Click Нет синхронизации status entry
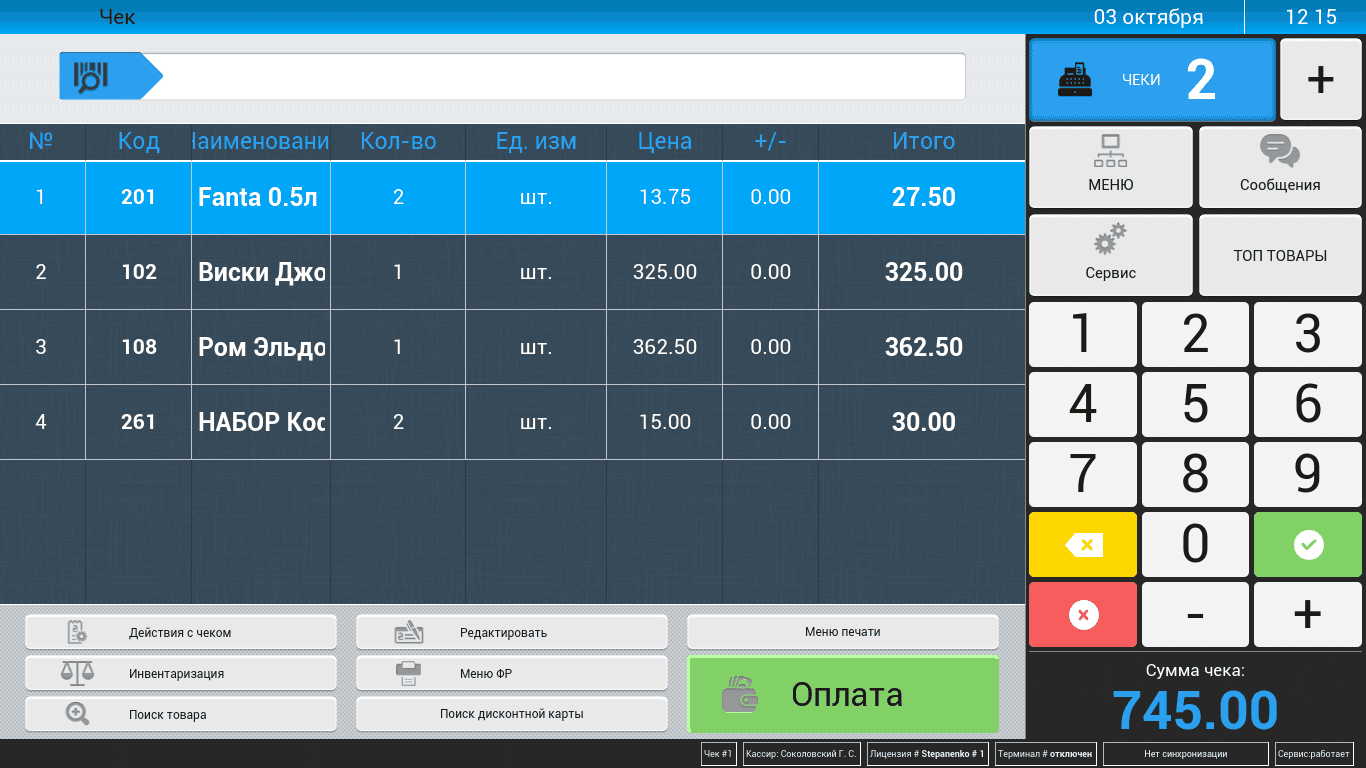Screen dimensions: 1366x768 point(1185,754)
